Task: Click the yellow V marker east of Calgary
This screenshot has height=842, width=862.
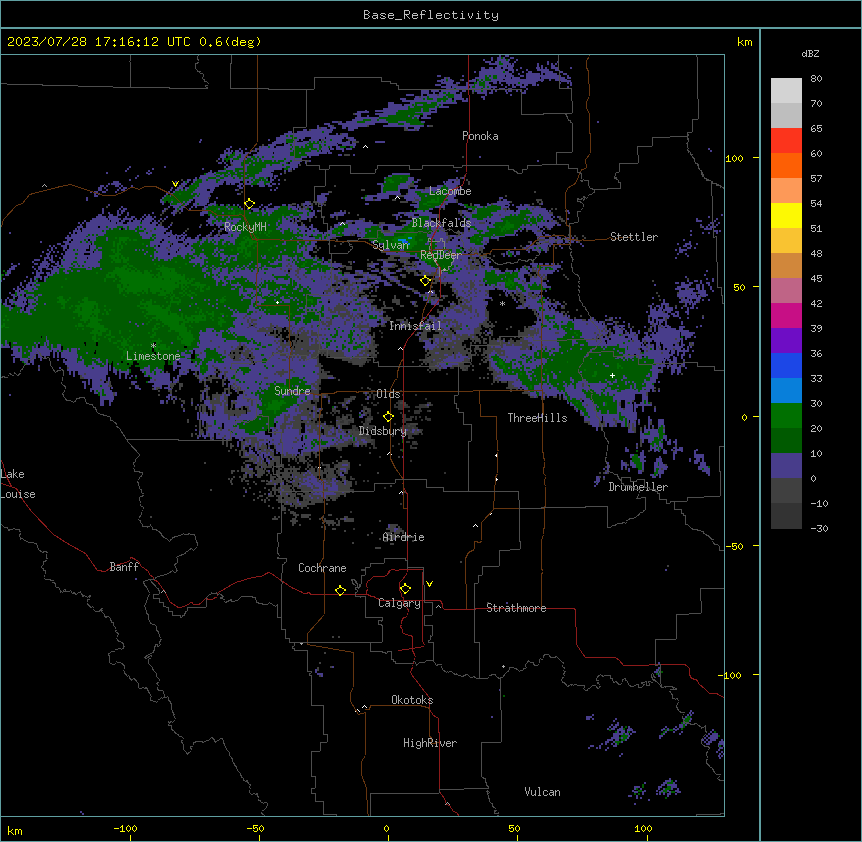Action: coord(429,584)
